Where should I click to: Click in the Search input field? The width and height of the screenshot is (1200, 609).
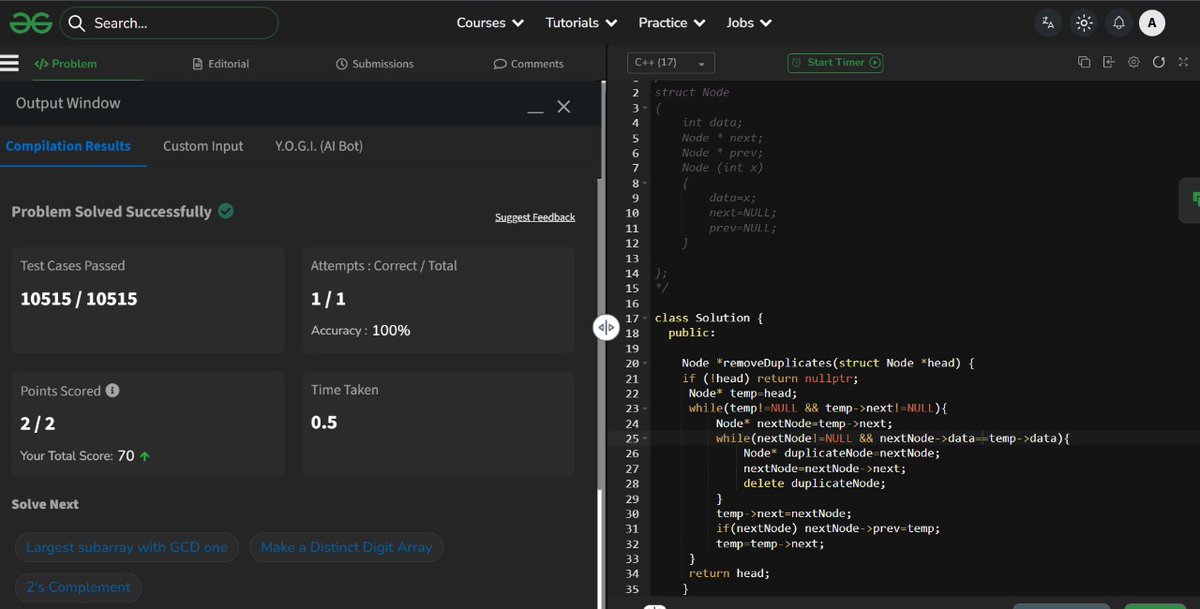170,23
